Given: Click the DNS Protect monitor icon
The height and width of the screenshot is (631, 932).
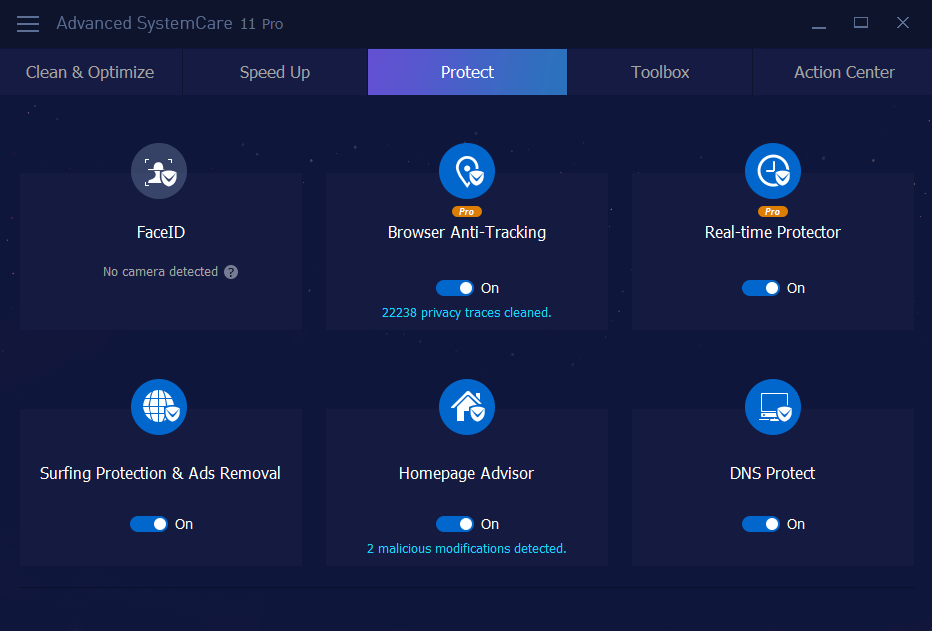Looking at the screenshot, I should pyautogui.click(x=772, y=407).
